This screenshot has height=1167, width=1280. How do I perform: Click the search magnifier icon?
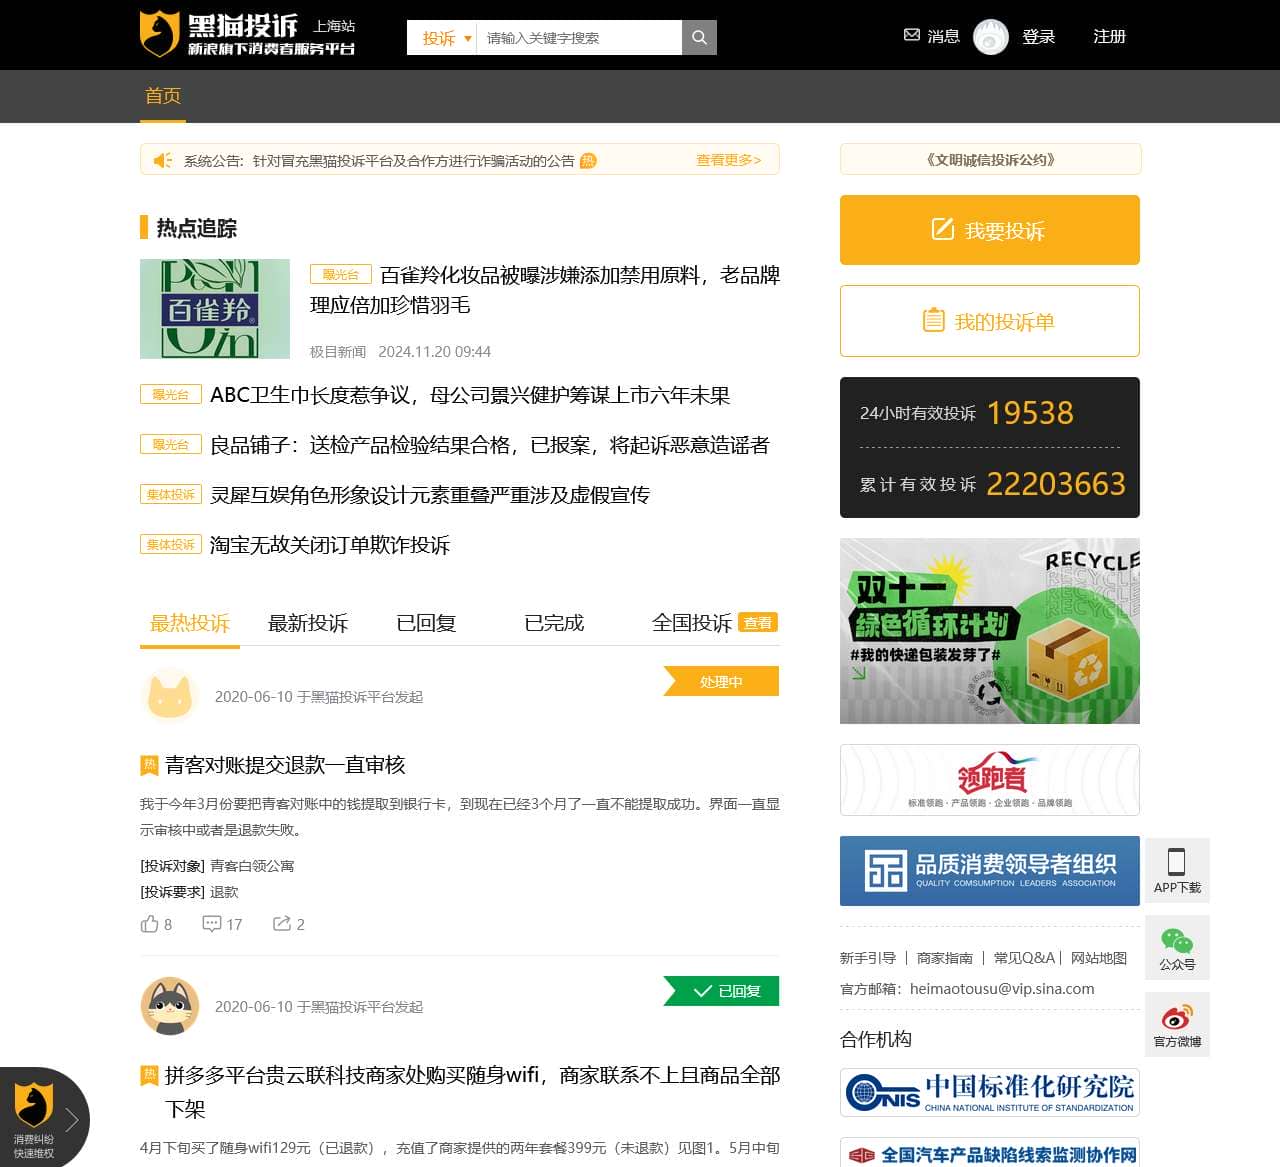[698, 37]
